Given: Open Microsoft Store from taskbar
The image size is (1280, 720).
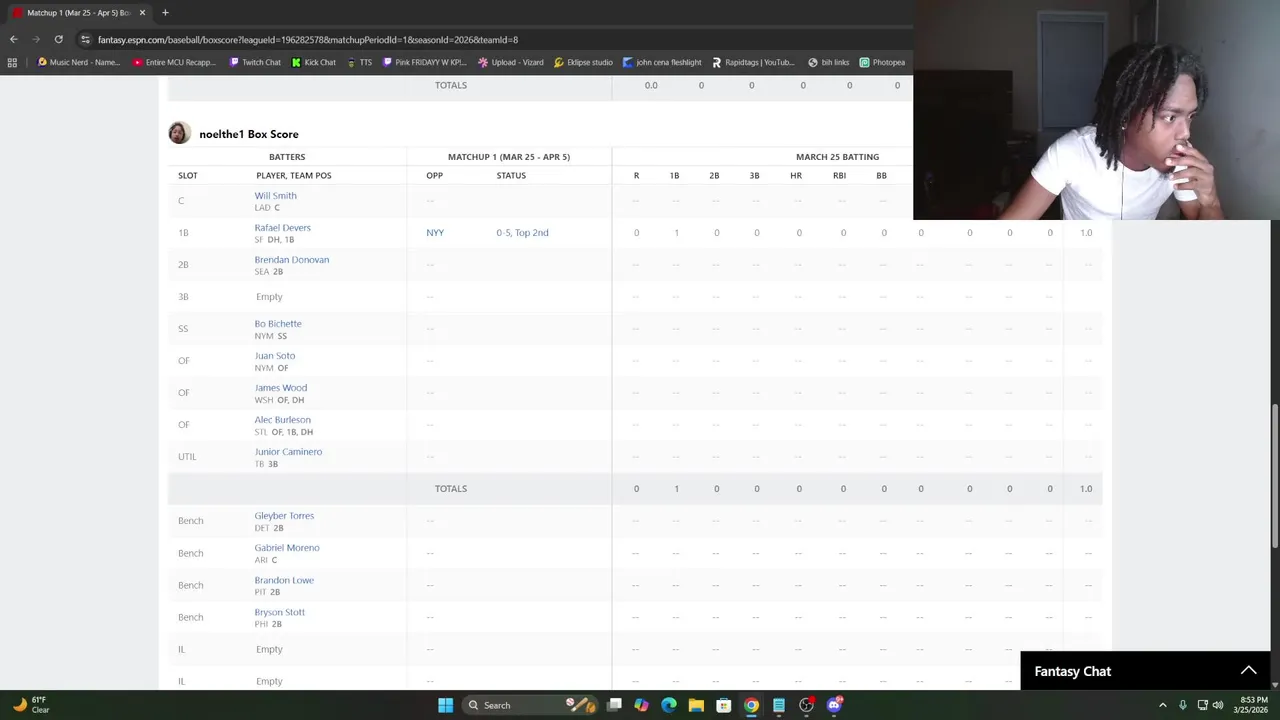Looking at the screenshot, I should (724, 705).
